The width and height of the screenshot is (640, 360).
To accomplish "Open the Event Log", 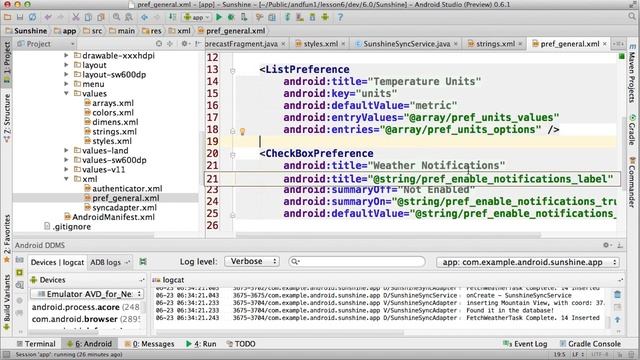I will (525, 344).
